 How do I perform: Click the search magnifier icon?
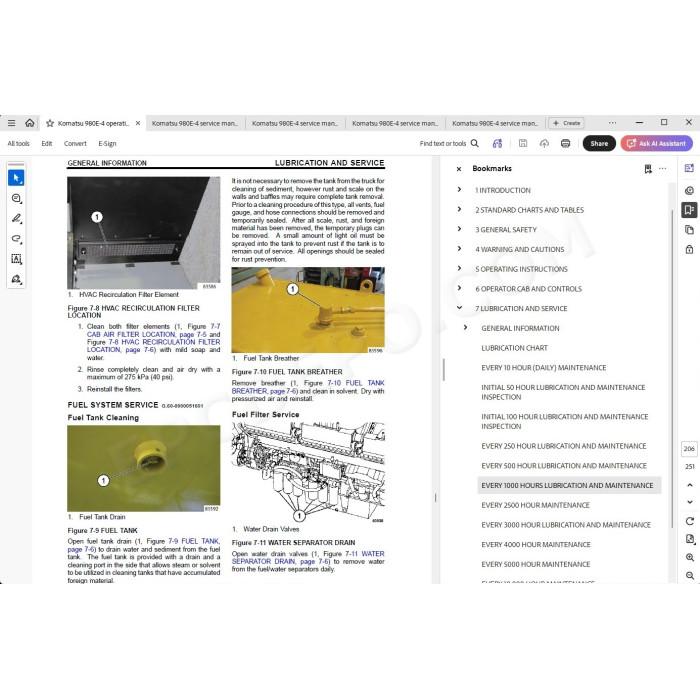tap(475, 143)
